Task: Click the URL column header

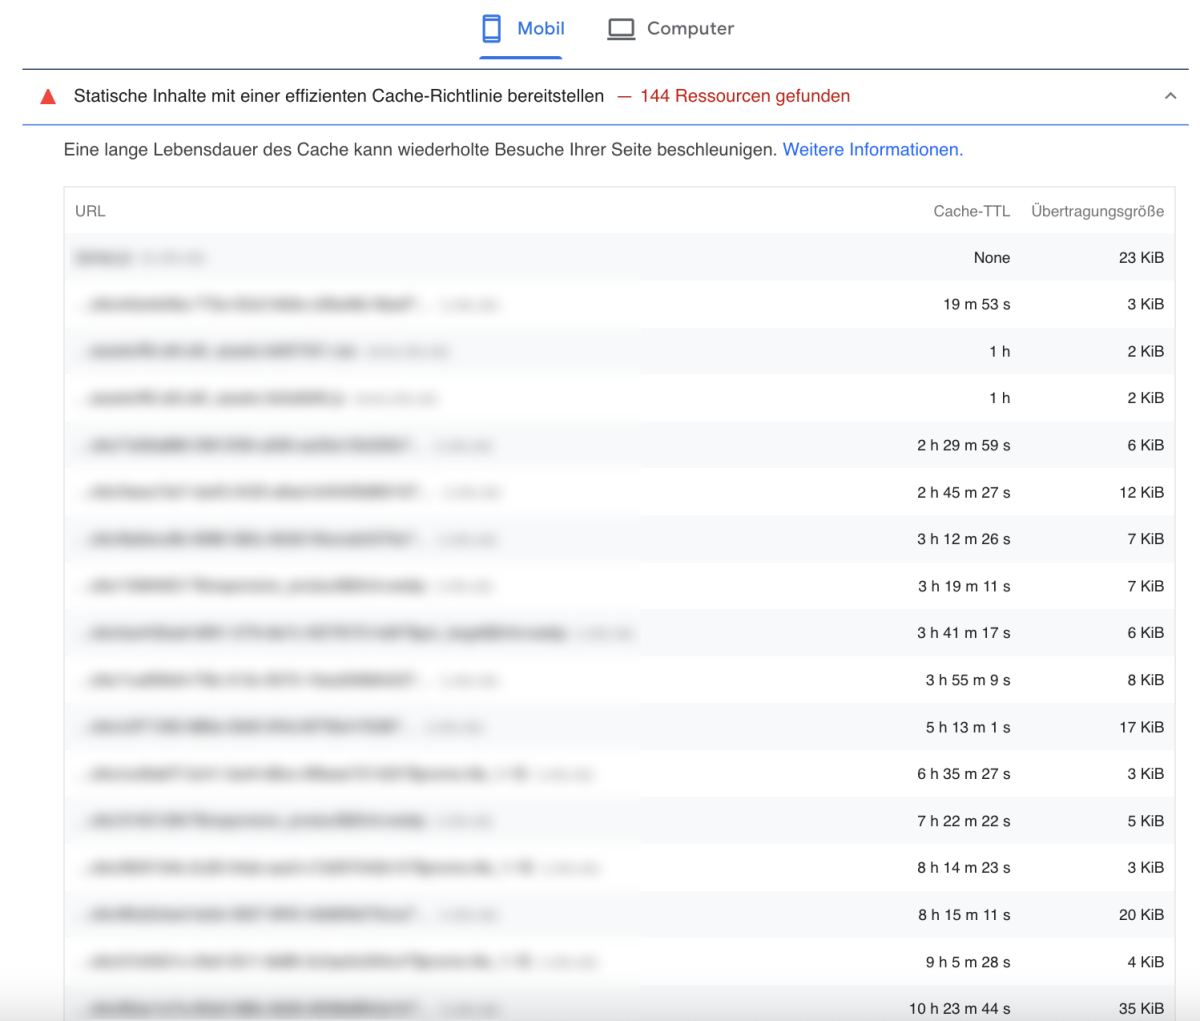Action: (x=90, y=211)
